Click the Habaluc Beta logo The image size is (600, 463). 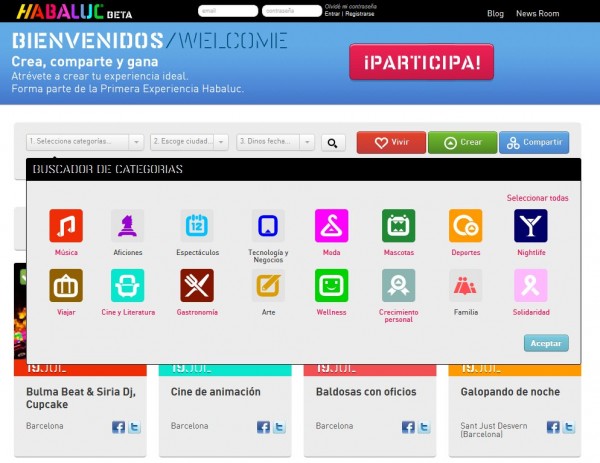(75, 12)
